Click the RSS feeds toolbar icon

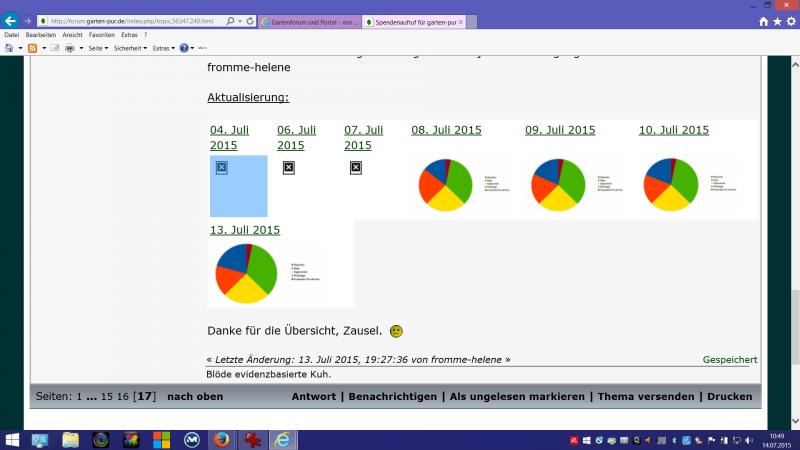(32, 48)
